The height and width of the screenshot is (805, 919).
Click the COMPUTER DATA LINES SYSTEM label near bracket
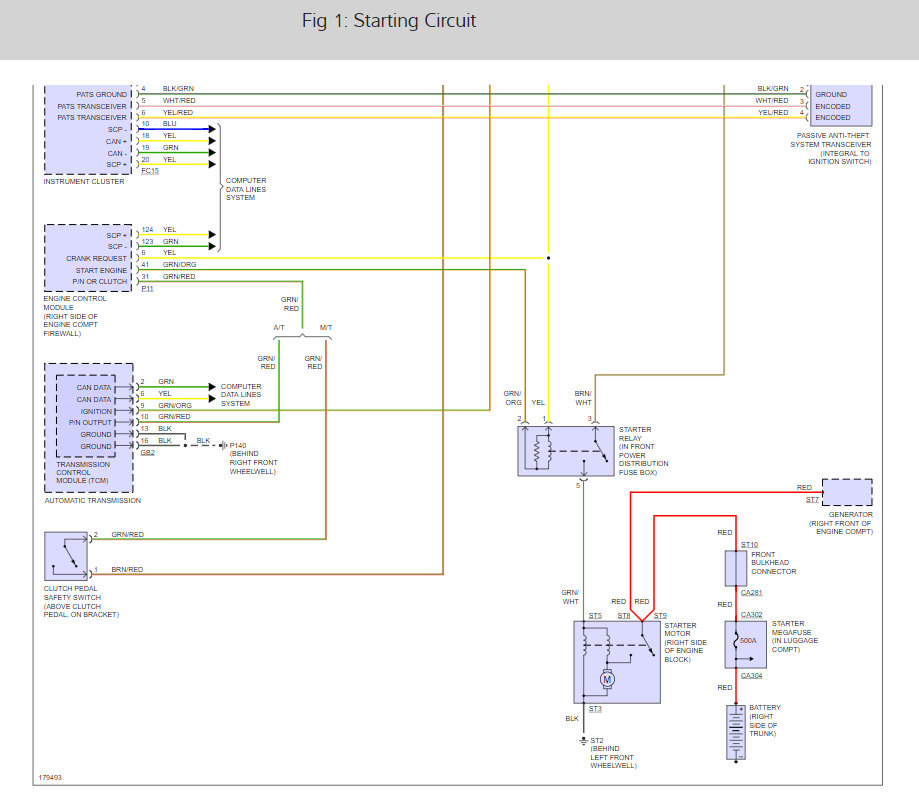[x=246, y=189]
